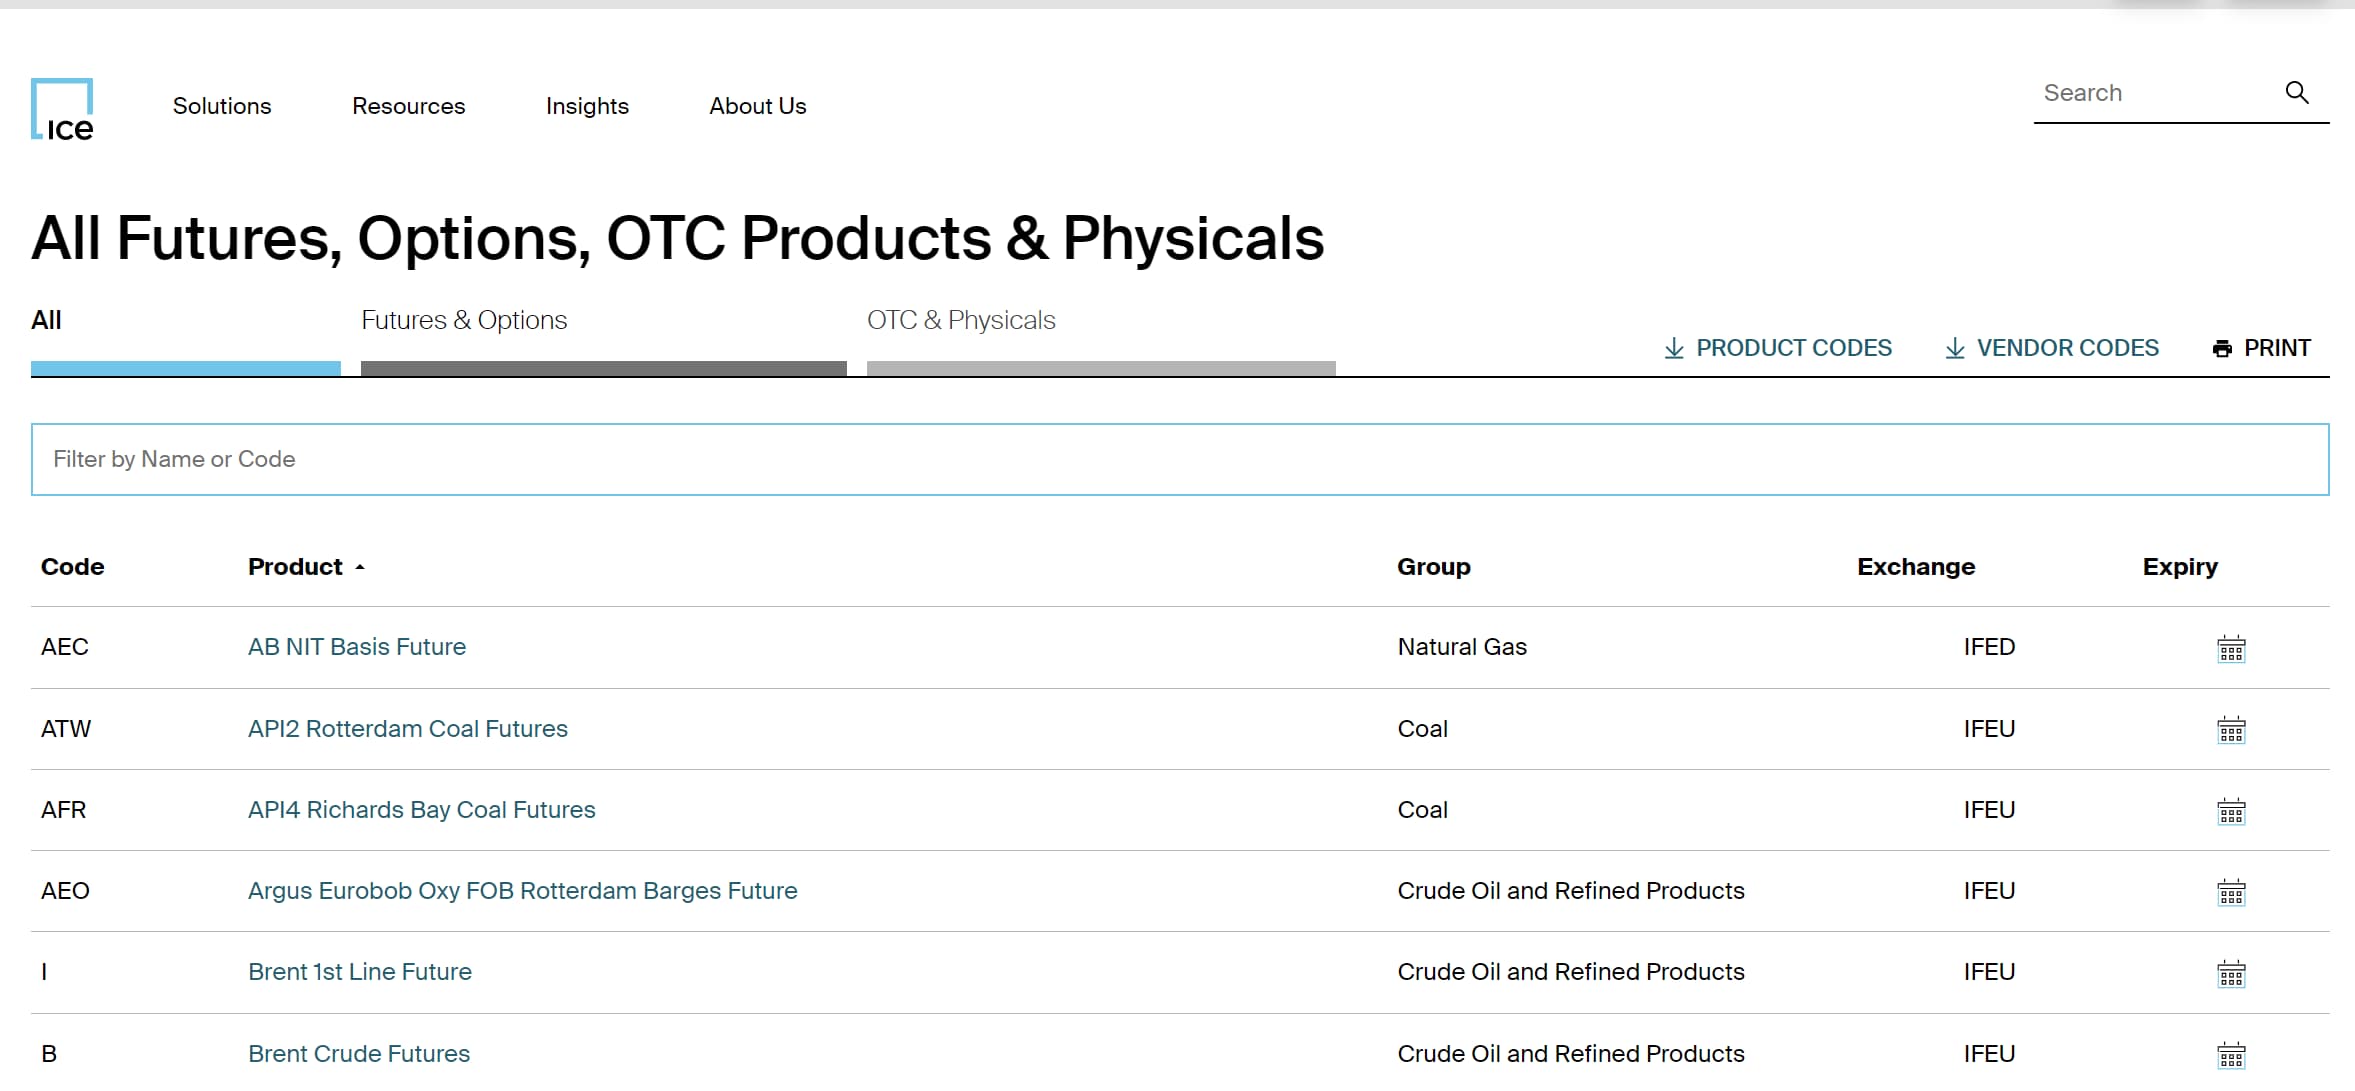Open expiry calendar for Brent 1st Line Future
The width and height of the screenshot is (2355, 1091).
pyautogui.click(x=2231, y=974)
